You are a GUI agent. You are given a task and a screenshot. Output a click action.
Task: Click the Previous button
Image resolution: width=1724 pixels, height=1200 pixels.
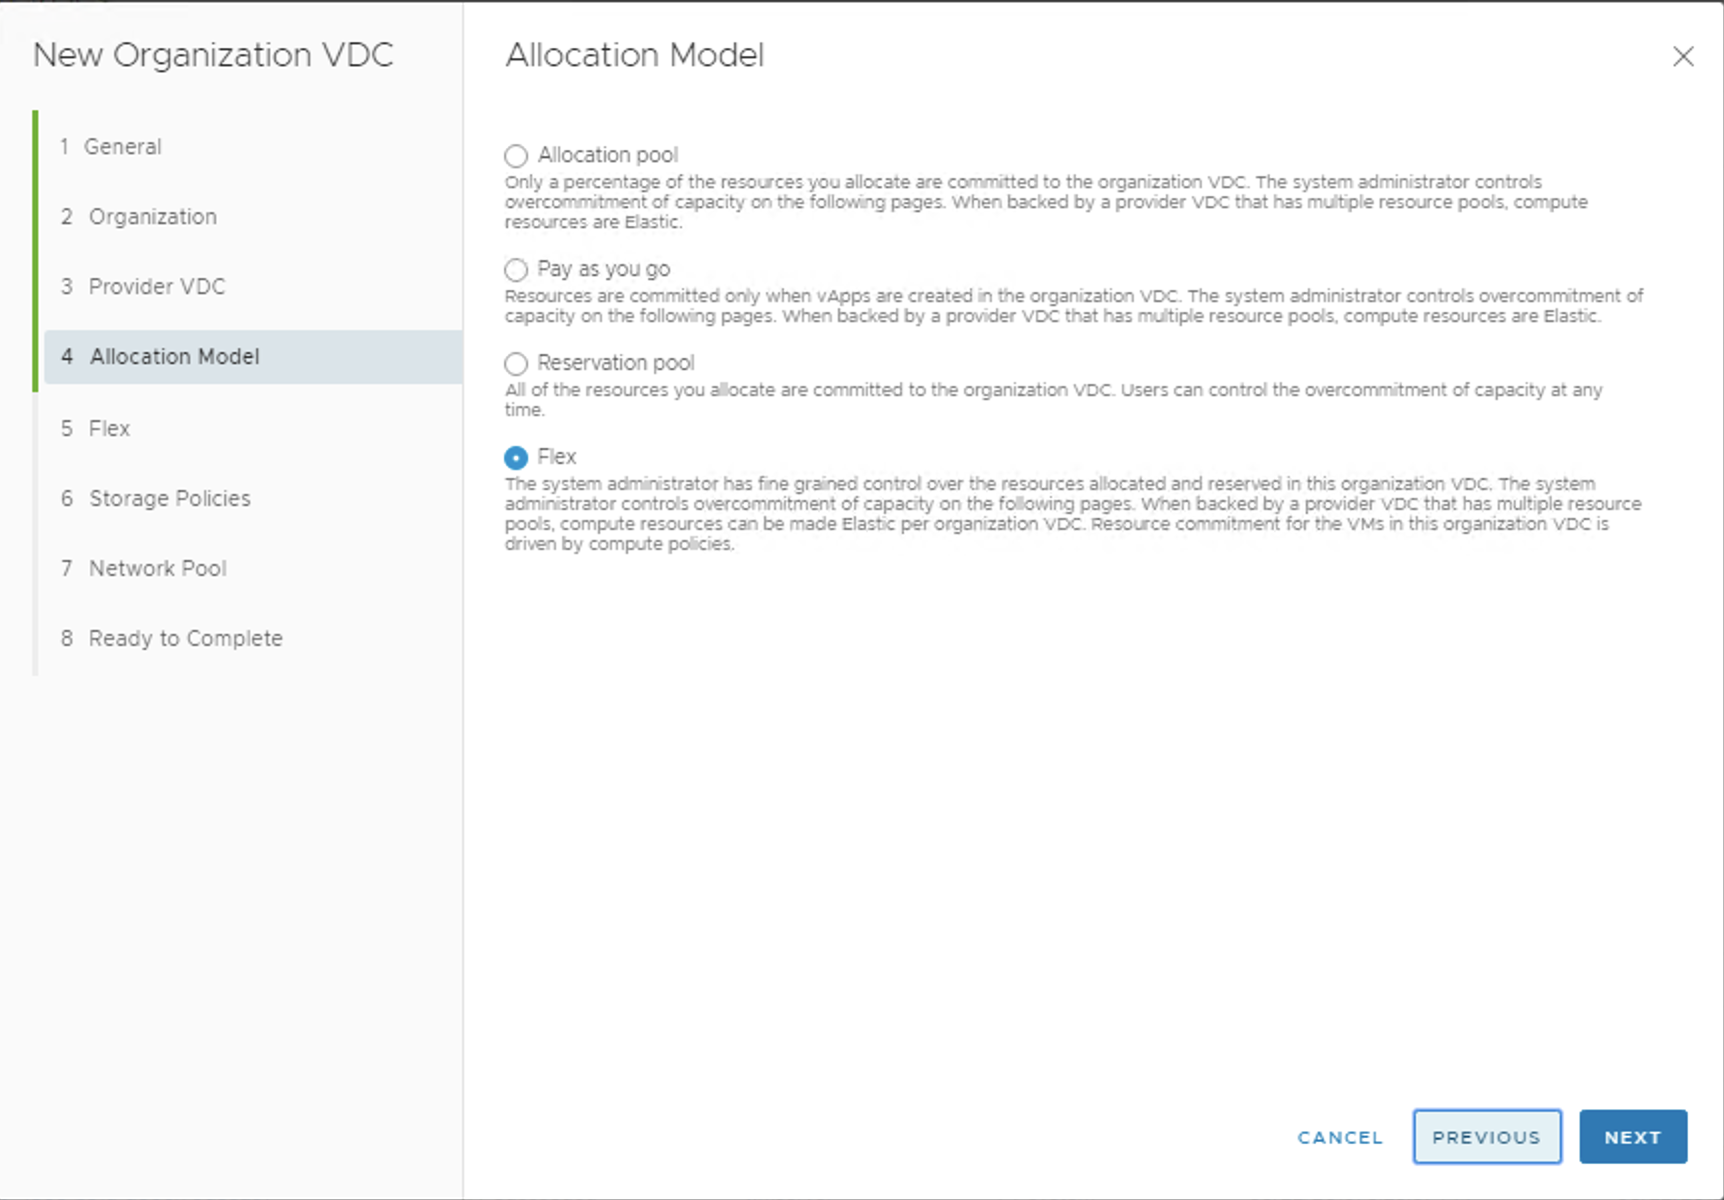(x=1486, y=1137)
